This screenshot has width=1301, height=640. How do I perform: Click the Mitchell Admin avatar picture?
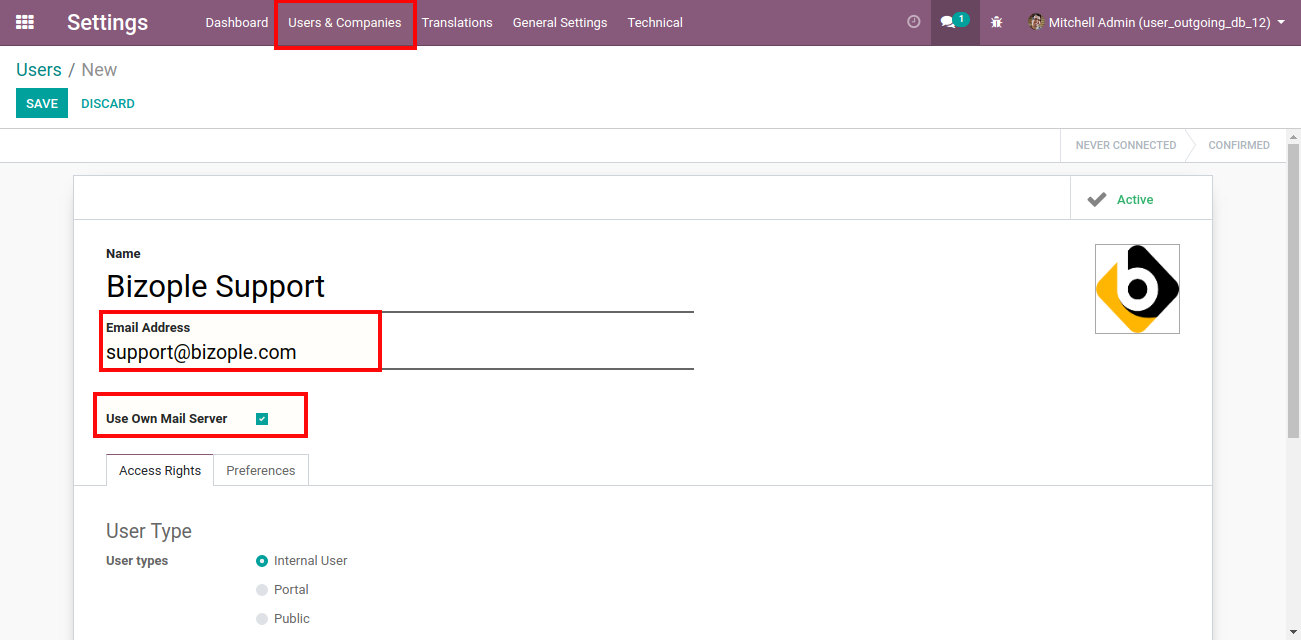[1036, 22]
